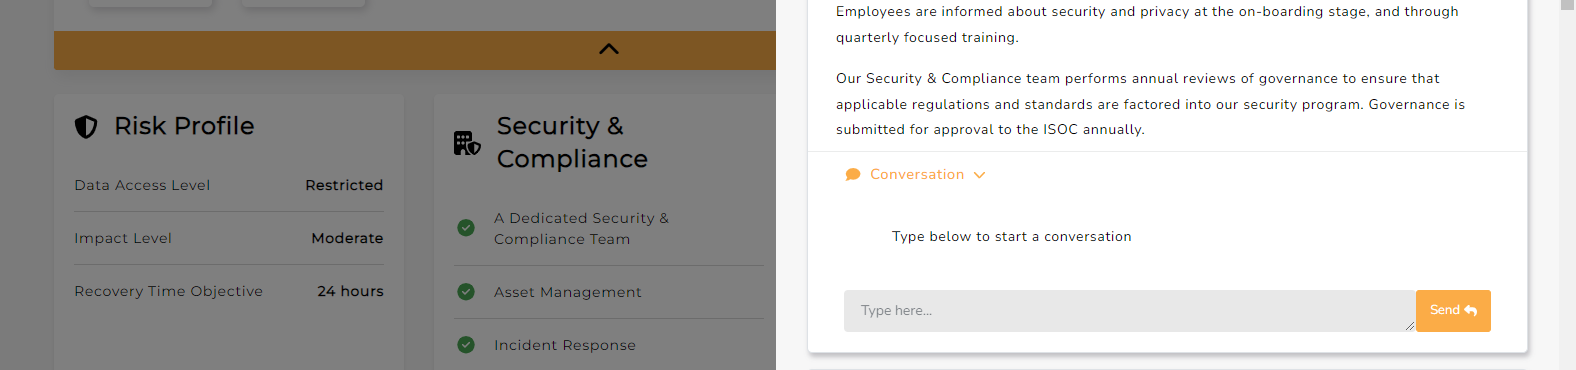This screenshot has width=1576, height=370.
Task: Click the green check beside Dedicated Security Team
Action: (466, 228)
